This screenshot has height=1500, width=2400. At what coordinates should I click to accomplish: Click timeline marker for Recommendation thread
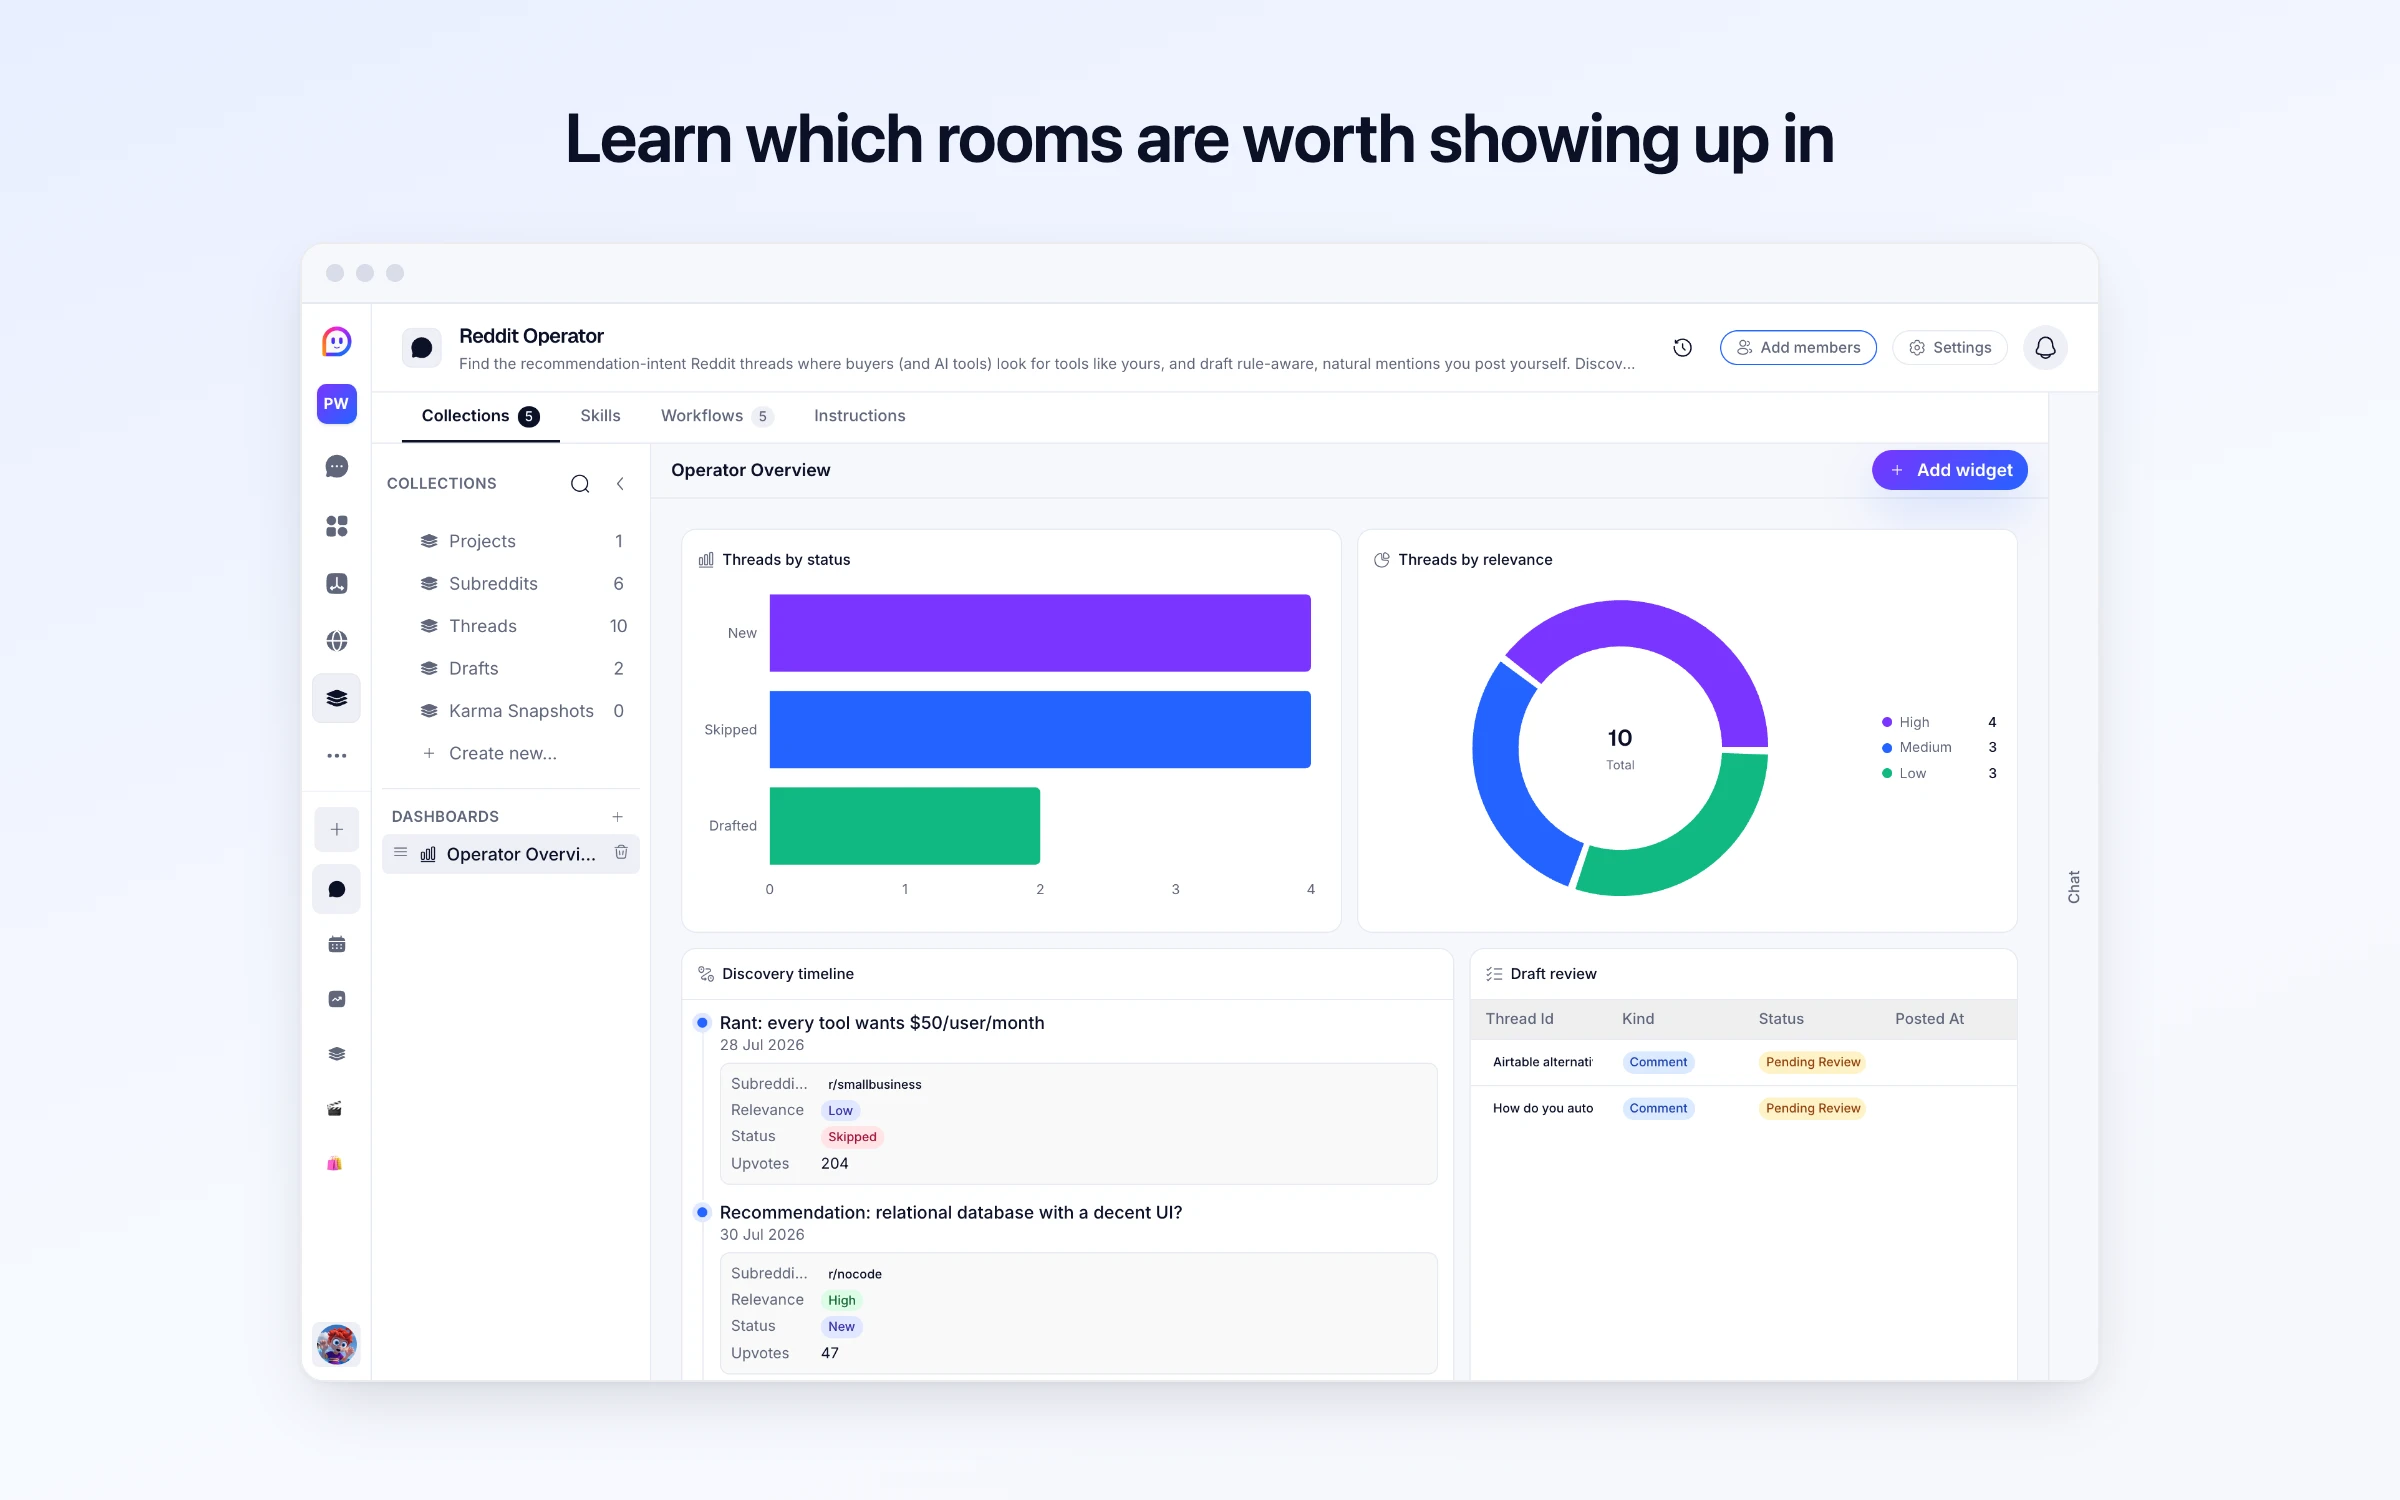tap(702, 1212)
